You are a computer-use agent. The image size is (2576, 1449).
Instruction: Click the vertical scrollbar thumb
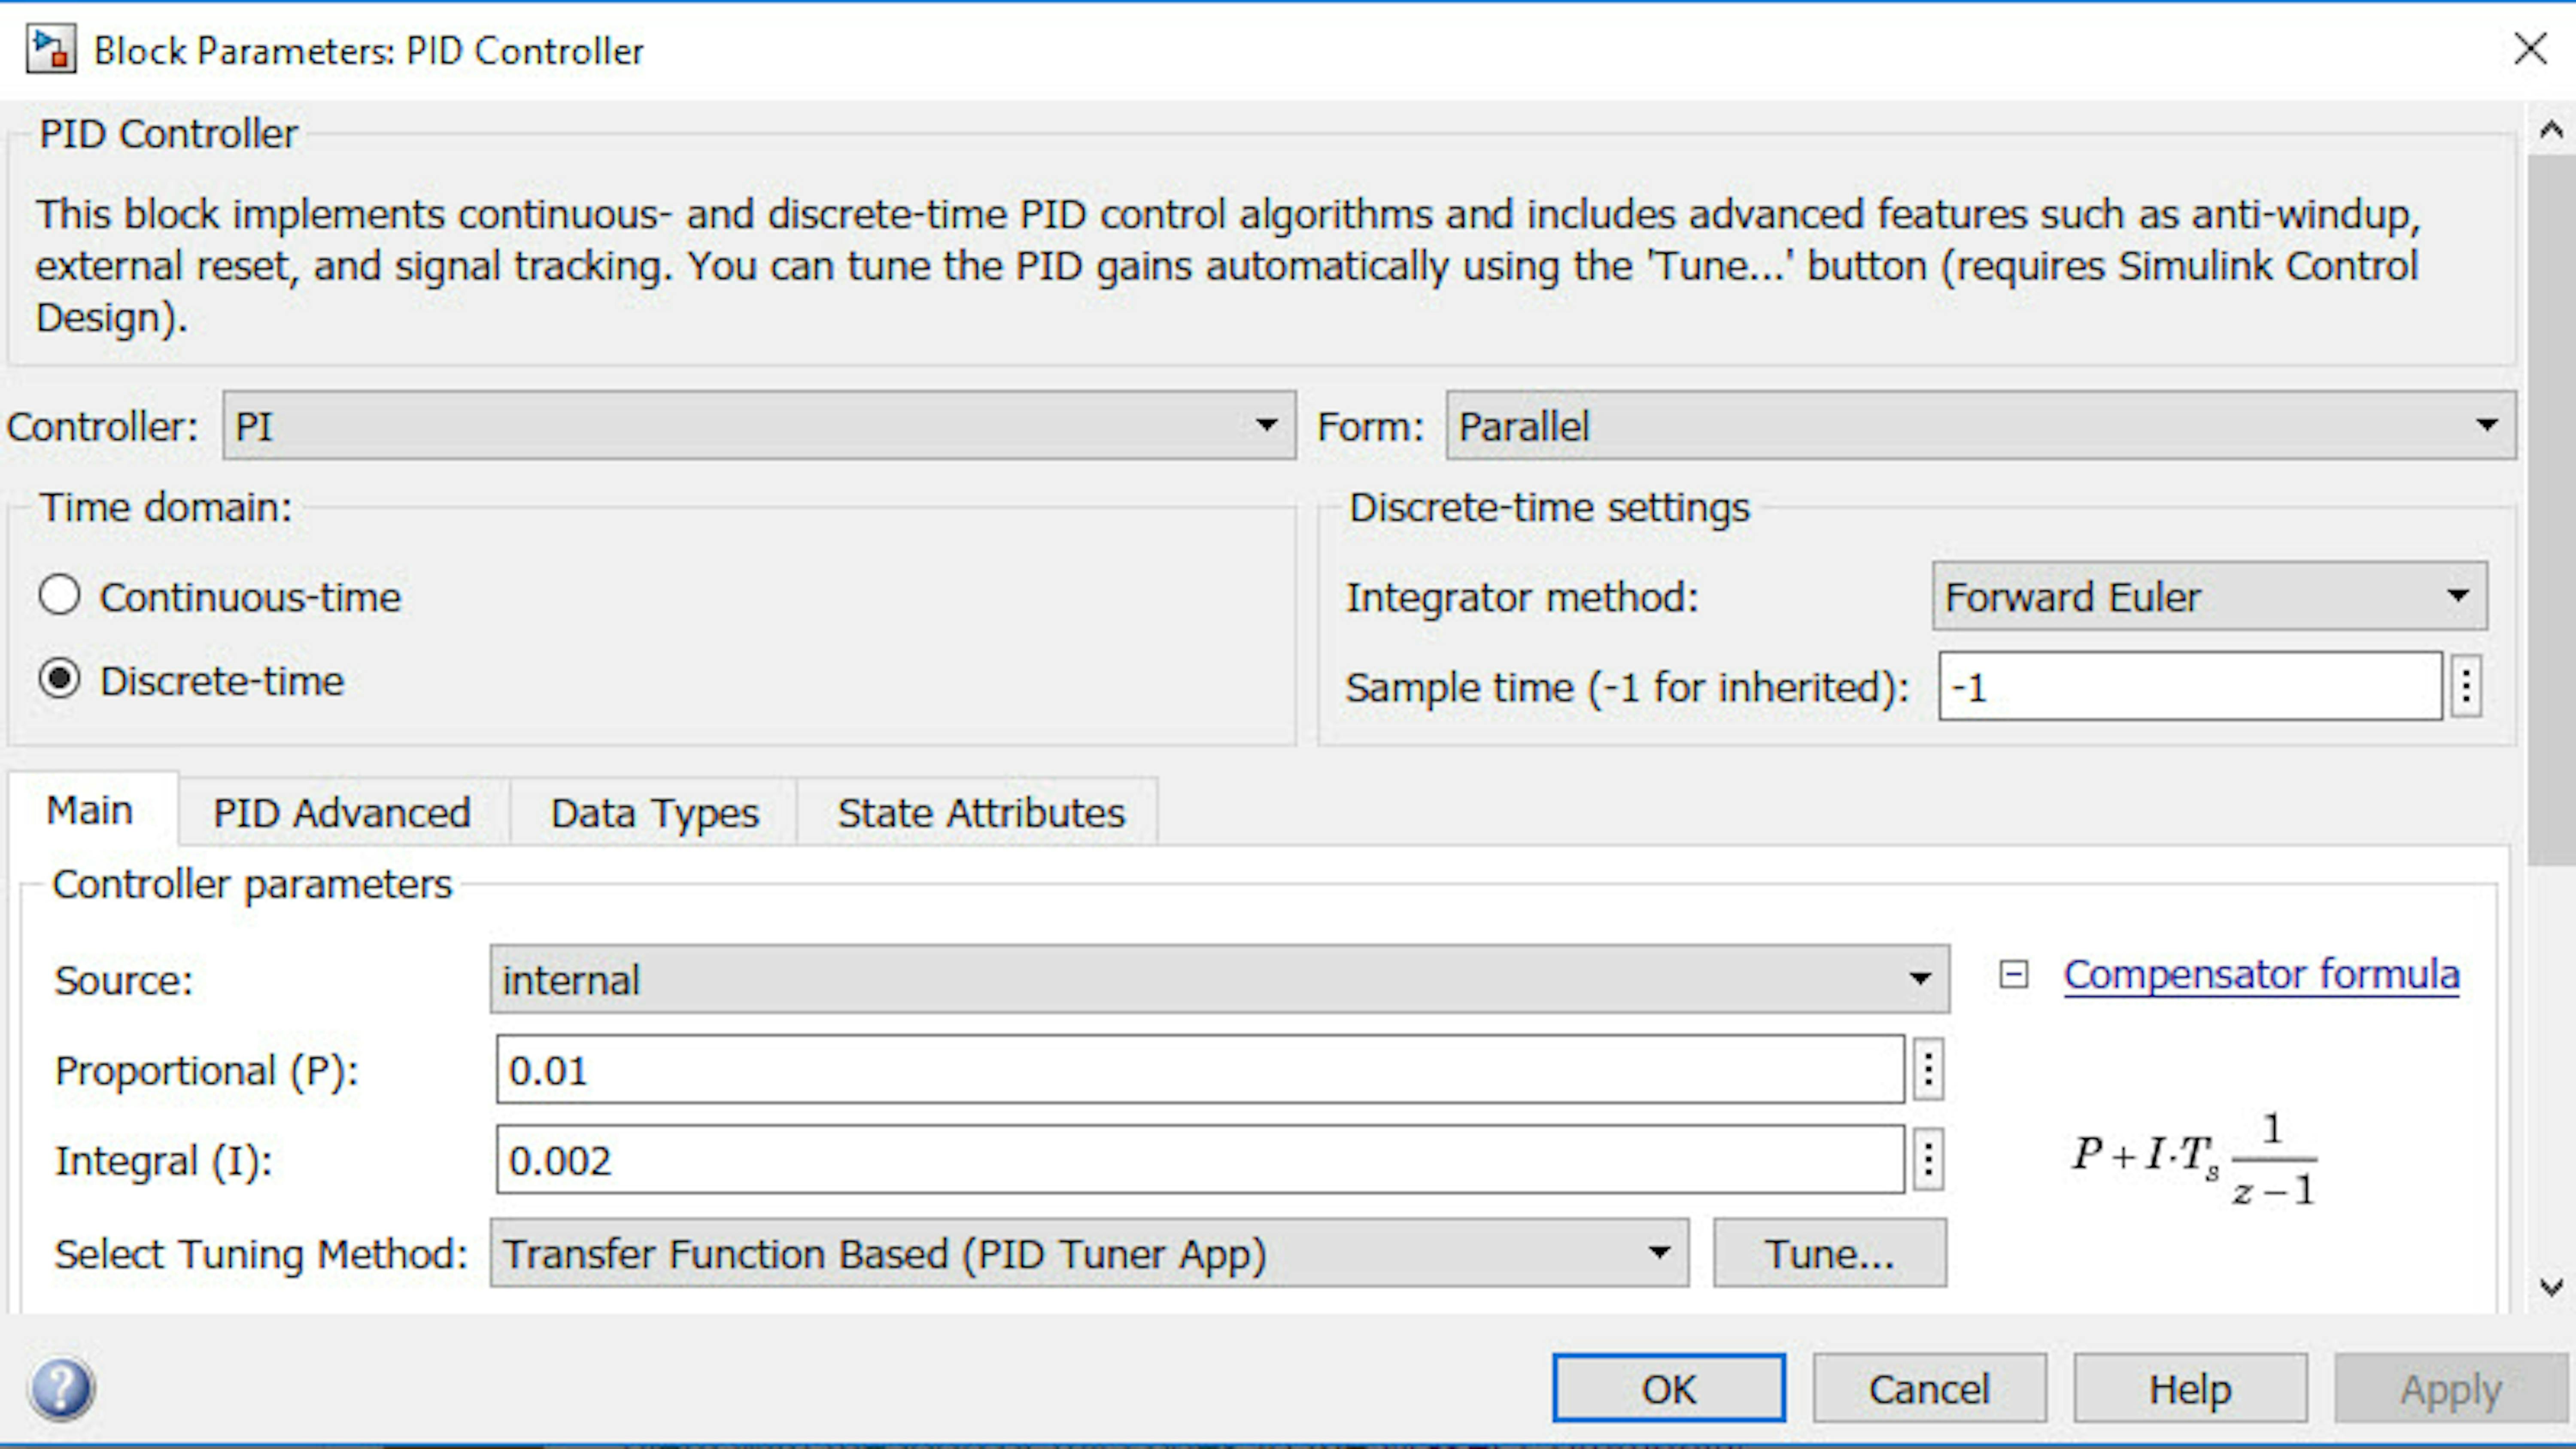click(x=2552, y=510)
